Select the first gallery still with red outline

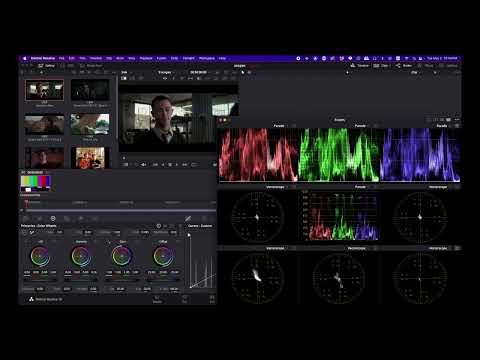[x=44, y=90]
